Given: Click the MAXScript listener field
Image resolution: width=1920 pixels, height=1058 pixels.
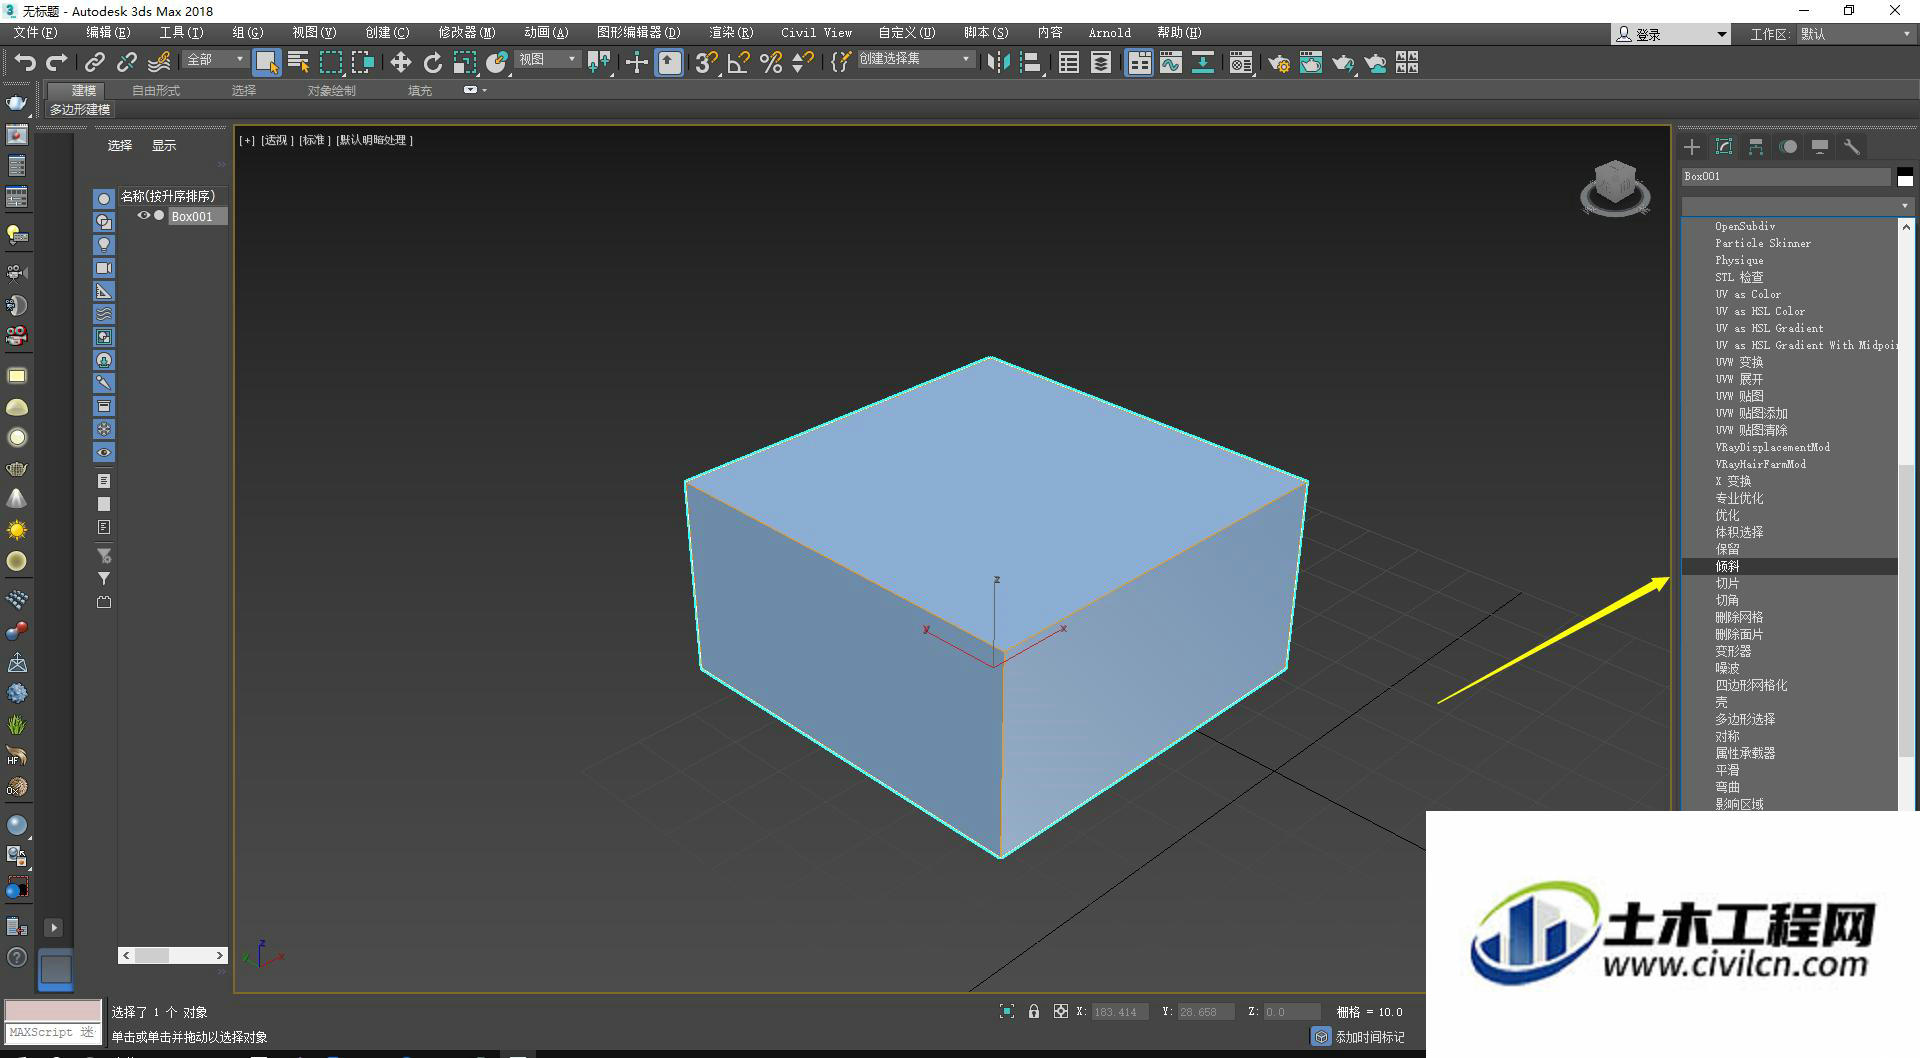Looking at the screenshot, I should [53, 1032].
